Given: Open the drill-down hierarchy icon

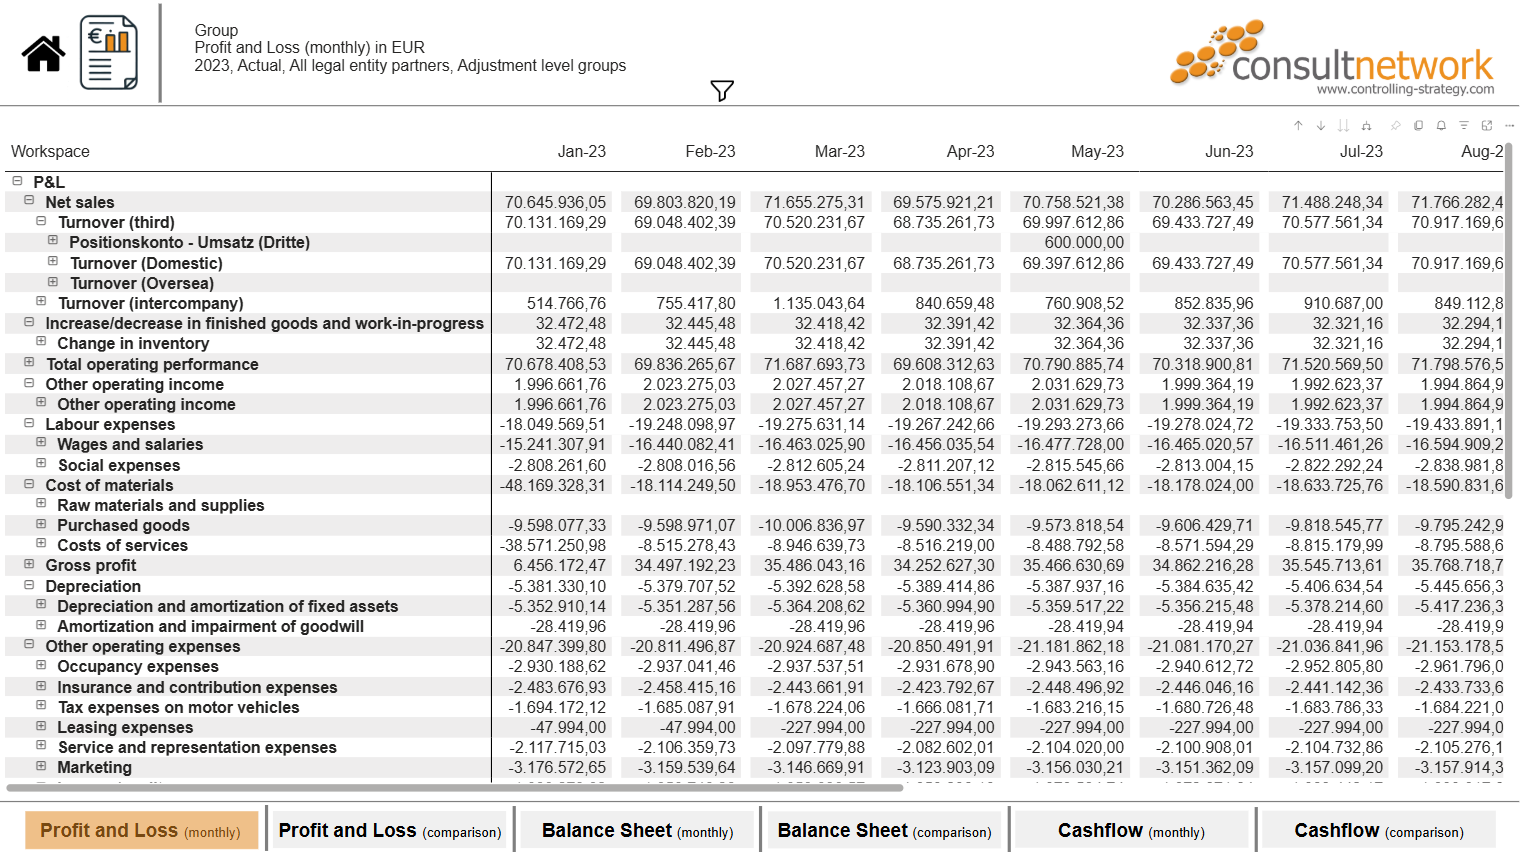Looking at the screenshot, I should 1366,125.
